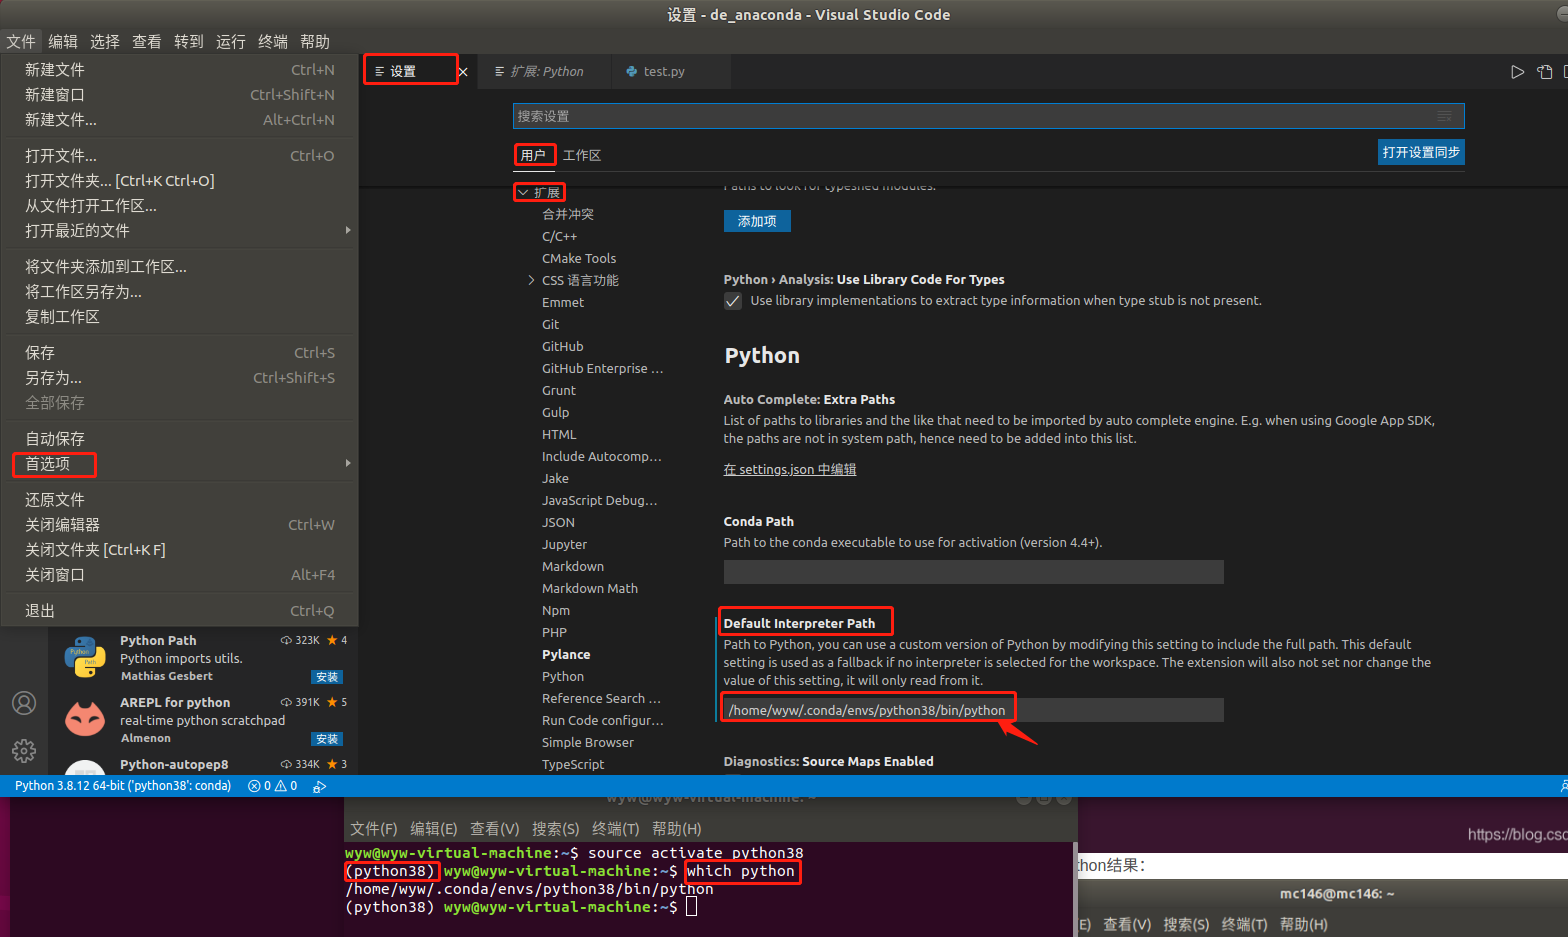Expand 首选项 submenu
1568x937 pixels.
pyautogui.click(x=180, y=464)
